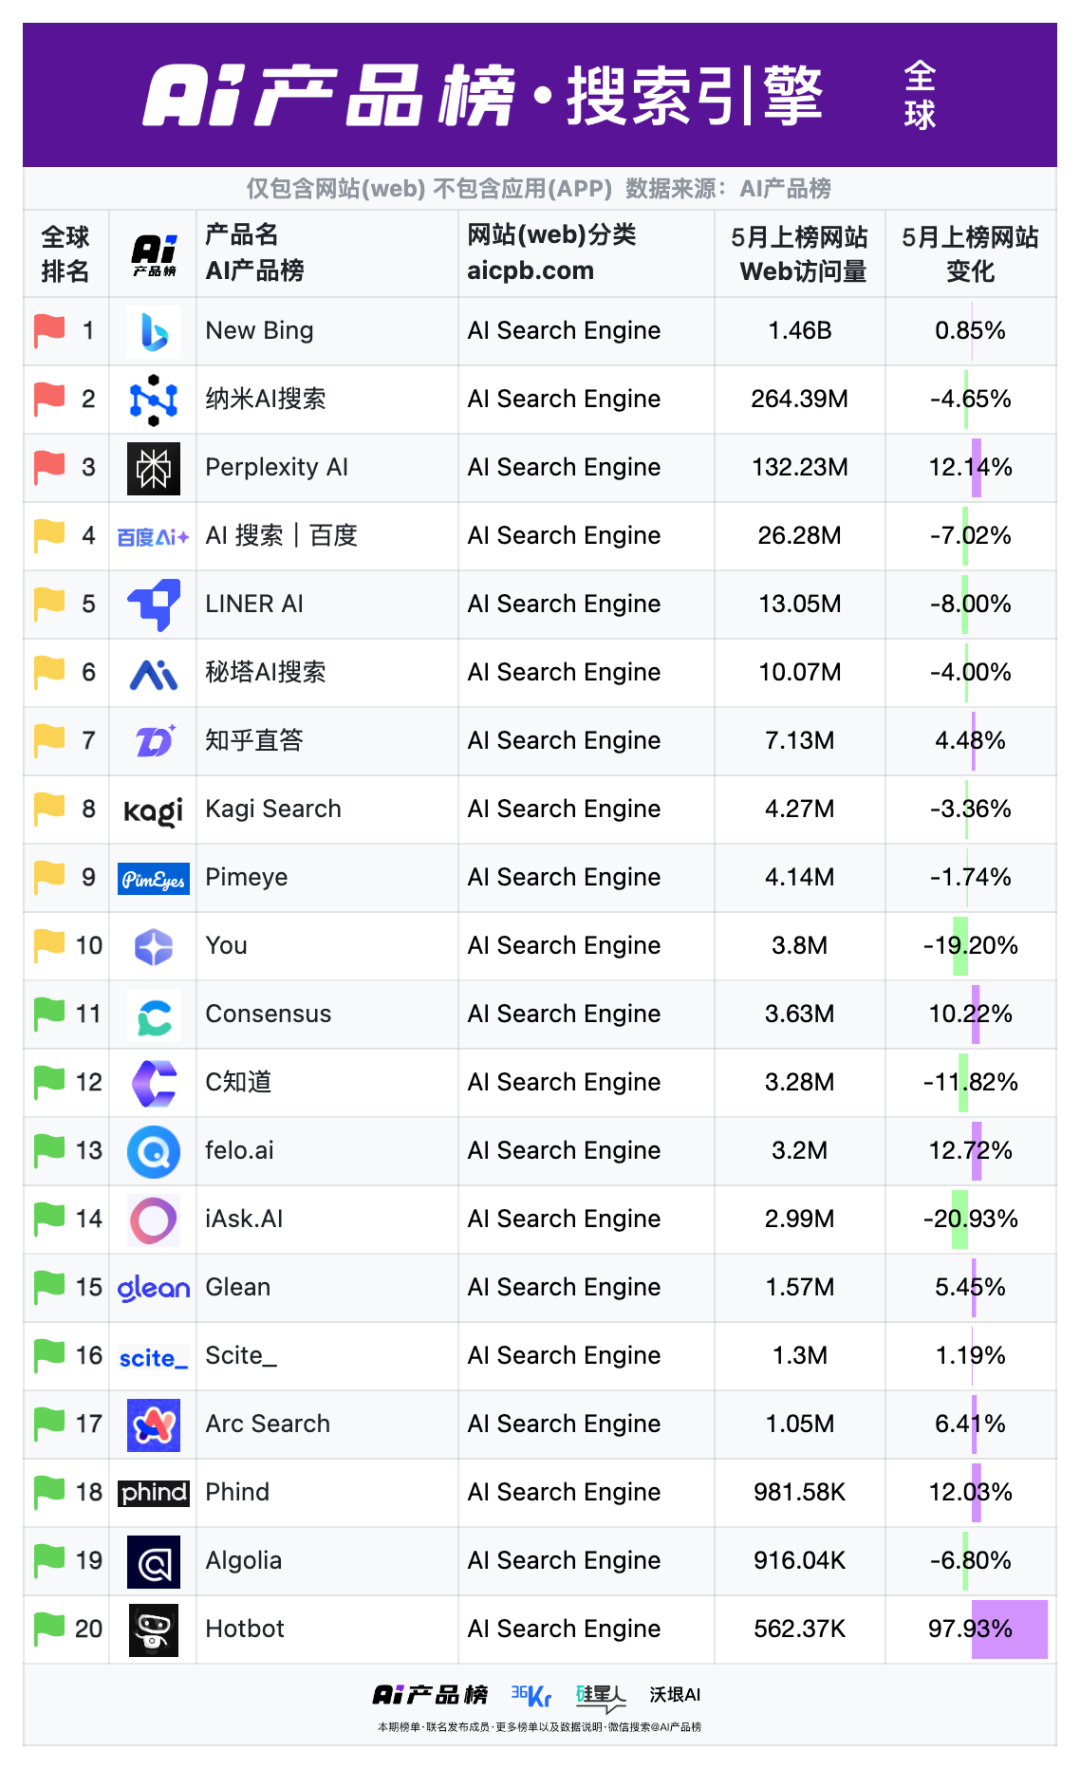This screenshot has height=1769, width=1080.
Task: Click the New Bing logo icon
Action: click(154, 332)
